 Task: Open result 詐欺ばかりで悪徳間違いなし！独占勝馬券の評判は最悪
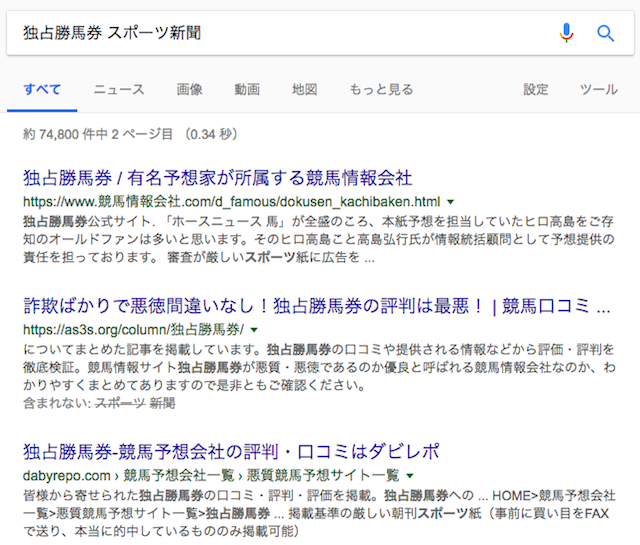pyautogui.click(x=317, y=306)
